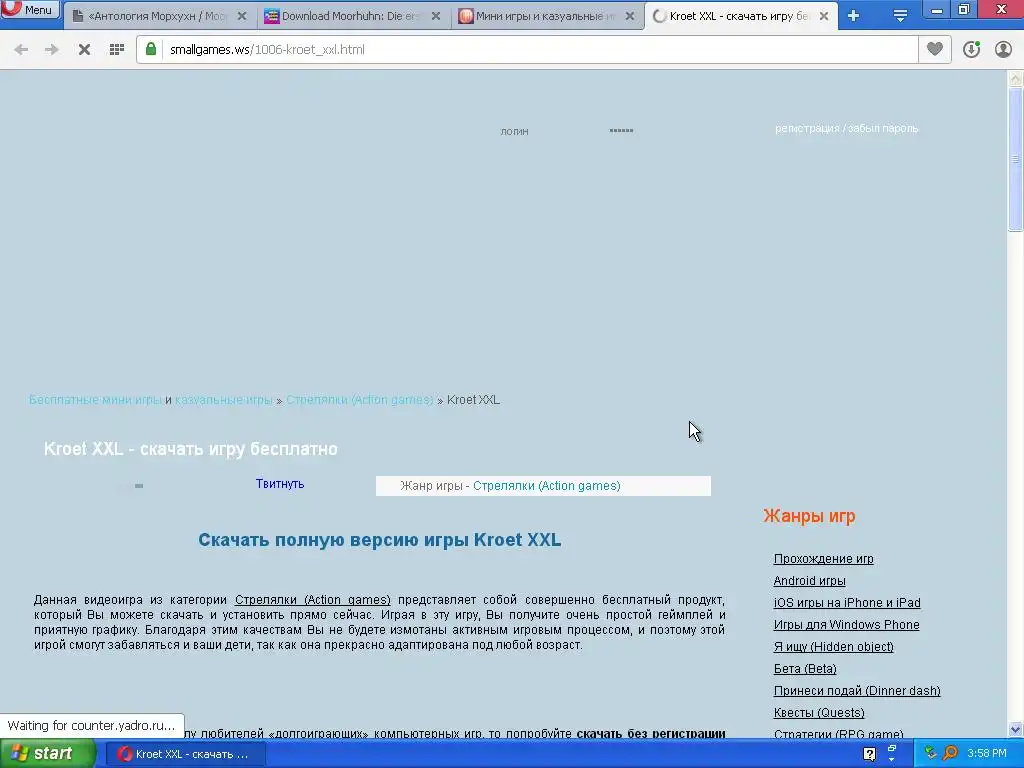Open Принеси подай (Dinner dash) link
1024x768 pixels.
[x=857, y=691]
